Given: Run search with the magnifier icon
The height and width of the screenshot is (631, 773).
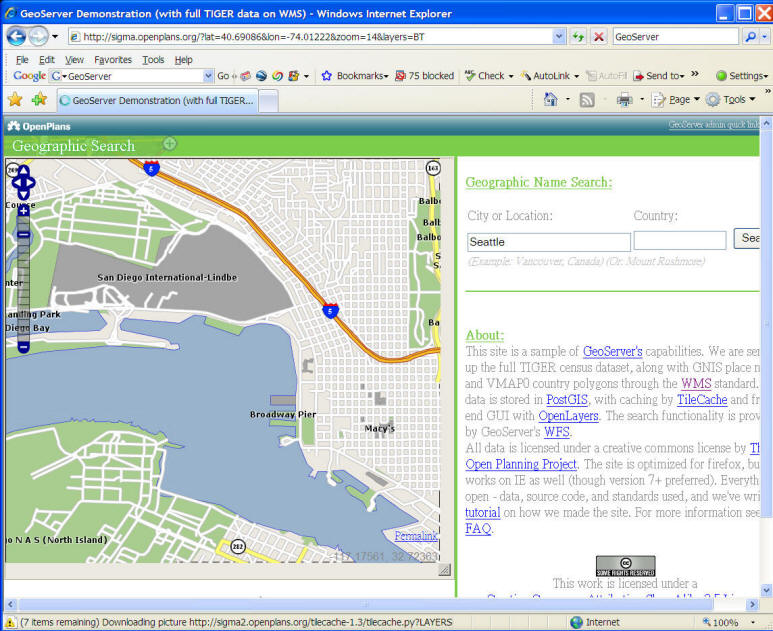Looking at the screenshot, I should point(750,36).
